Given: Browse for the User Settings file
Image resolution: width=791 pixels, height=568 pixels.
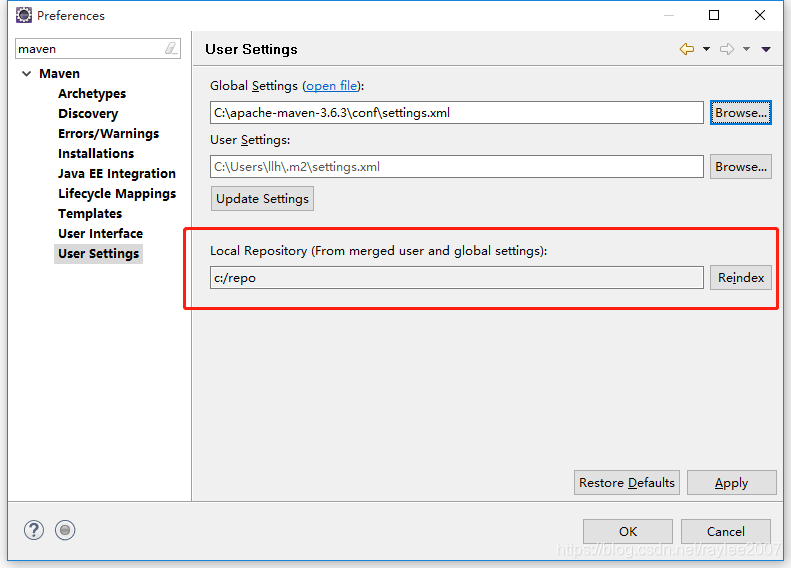Looking at the screenshot, I should (741, 166).
